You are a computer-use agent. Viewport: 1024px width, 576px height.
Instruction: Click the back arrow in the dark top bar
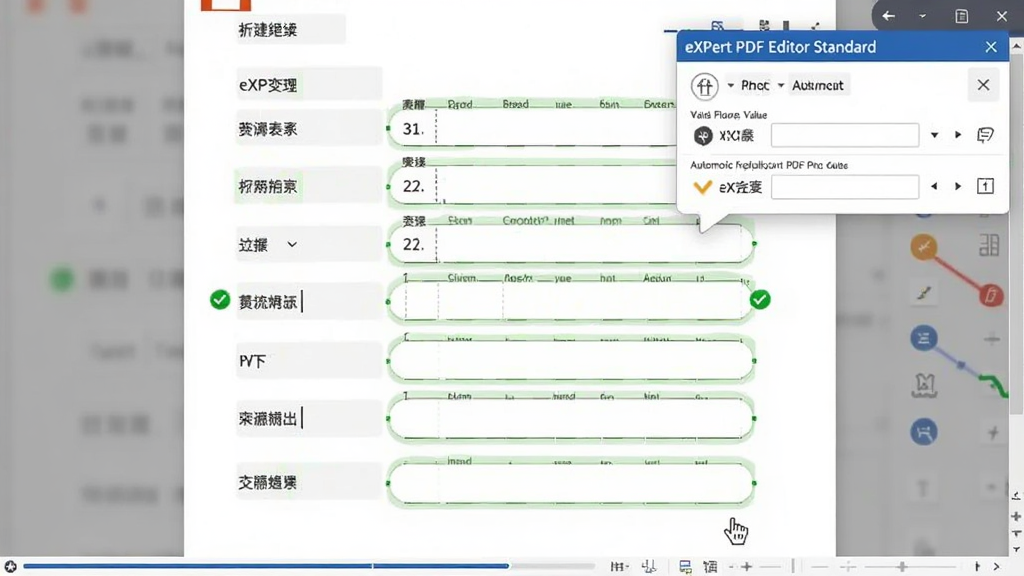tap(888, 16)
